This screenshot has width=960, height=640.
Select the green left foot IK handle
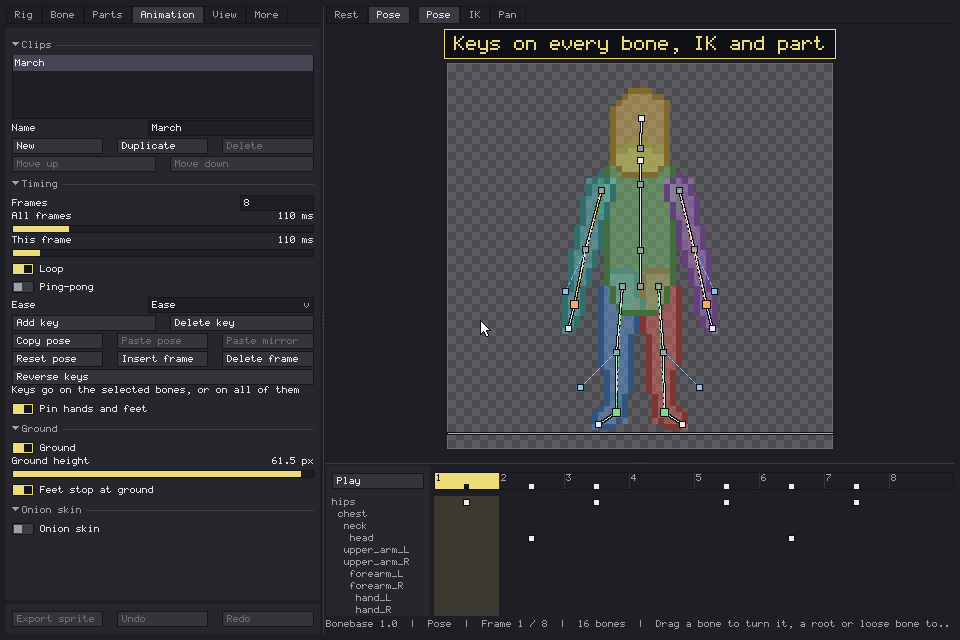(617, 413)
